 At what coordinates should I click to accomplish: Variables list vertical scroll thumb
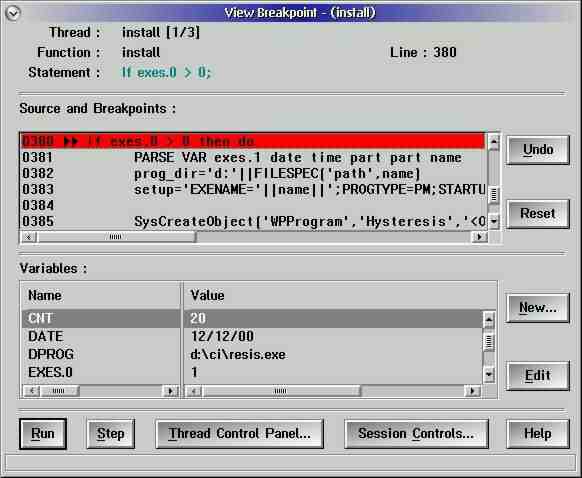pyautogui.click(x=489, y=342)
